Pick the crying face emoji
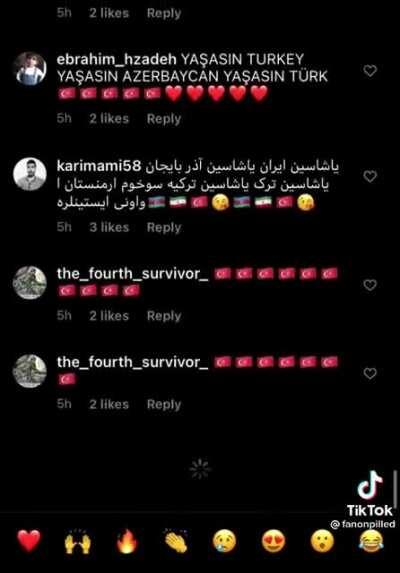 225,542
